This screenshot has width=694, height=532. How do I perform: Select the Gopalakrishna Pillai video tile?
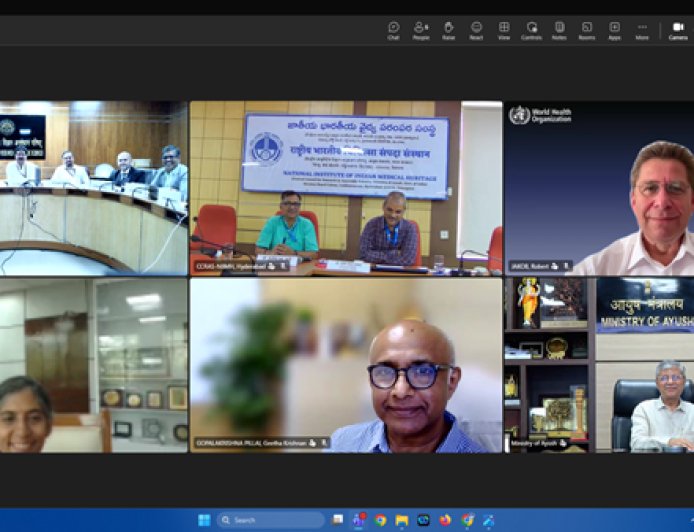pos(346,365)
